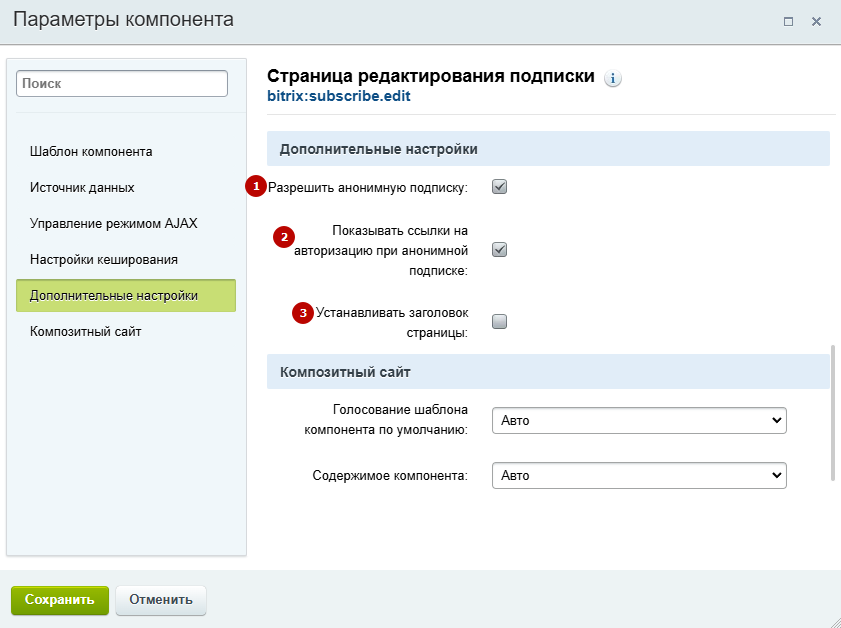This screenshot has width=841, height=628.
Task: Click the Отменить button
Action: (161, 600)
